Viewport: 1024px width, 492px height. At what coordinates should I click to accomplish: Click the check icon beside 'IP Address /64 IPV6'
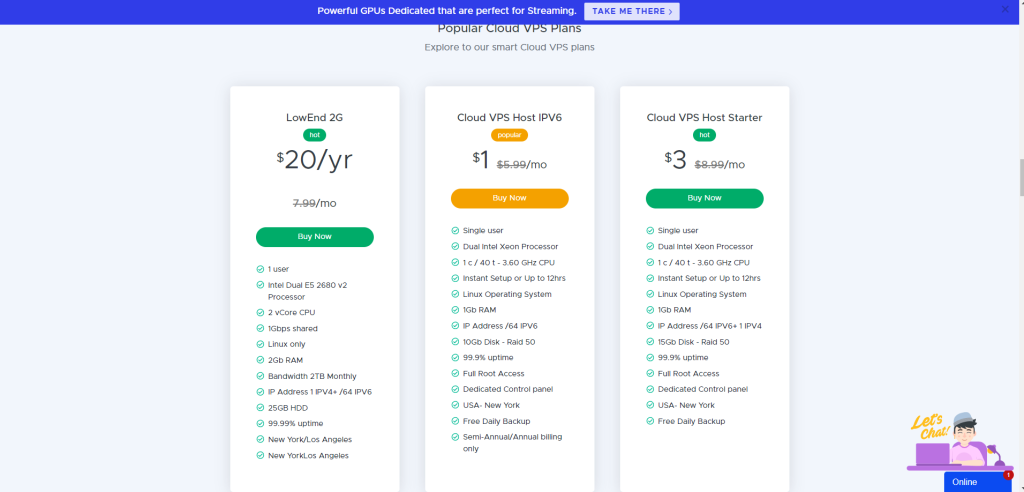(x=455, y=326)
